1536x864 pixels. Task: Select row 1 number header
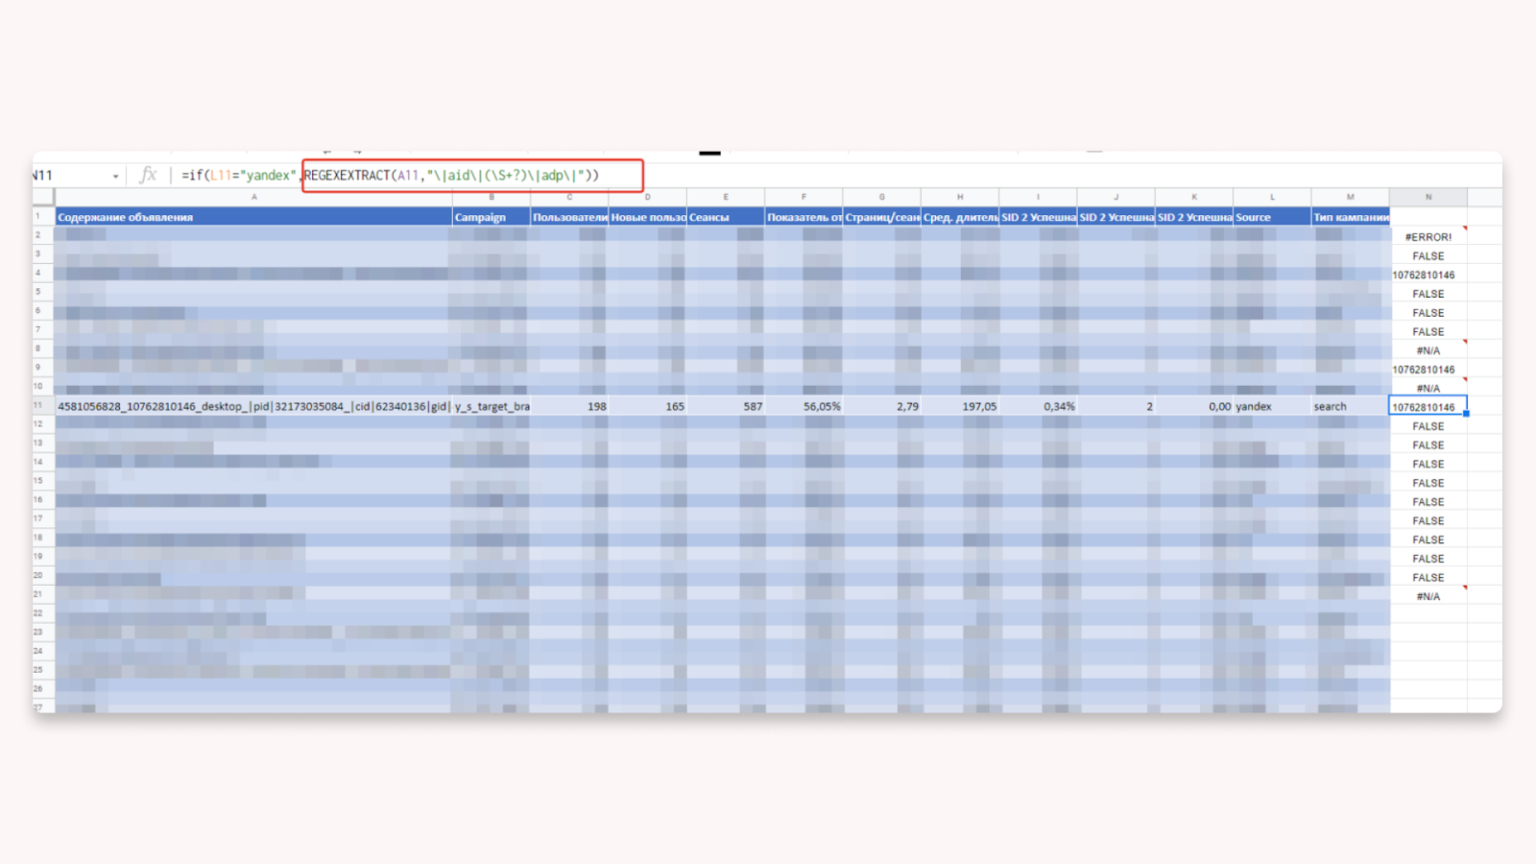(43, 216)
